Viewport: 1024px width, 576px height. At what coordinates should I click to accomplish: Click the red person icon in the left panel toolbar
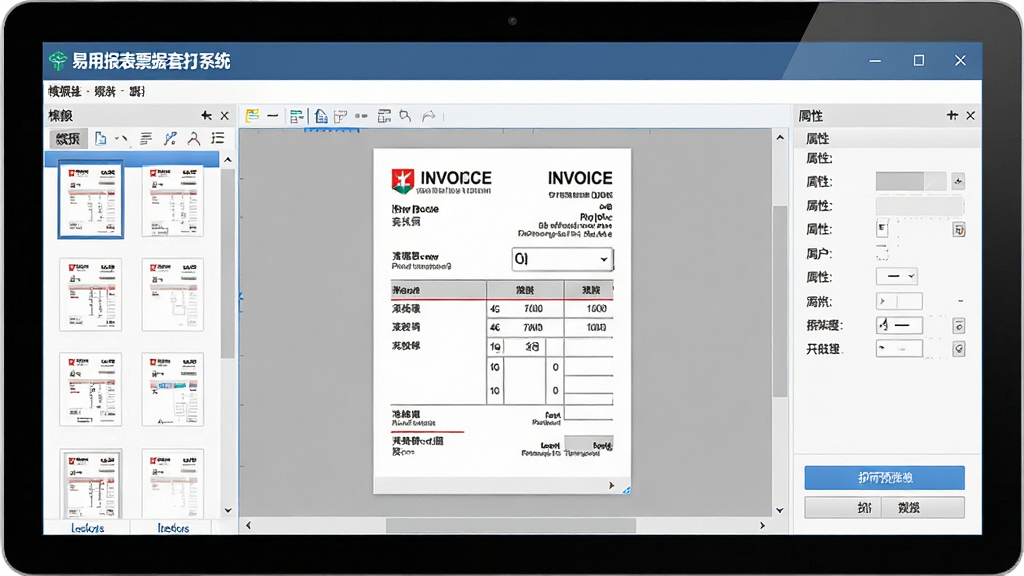193,138
